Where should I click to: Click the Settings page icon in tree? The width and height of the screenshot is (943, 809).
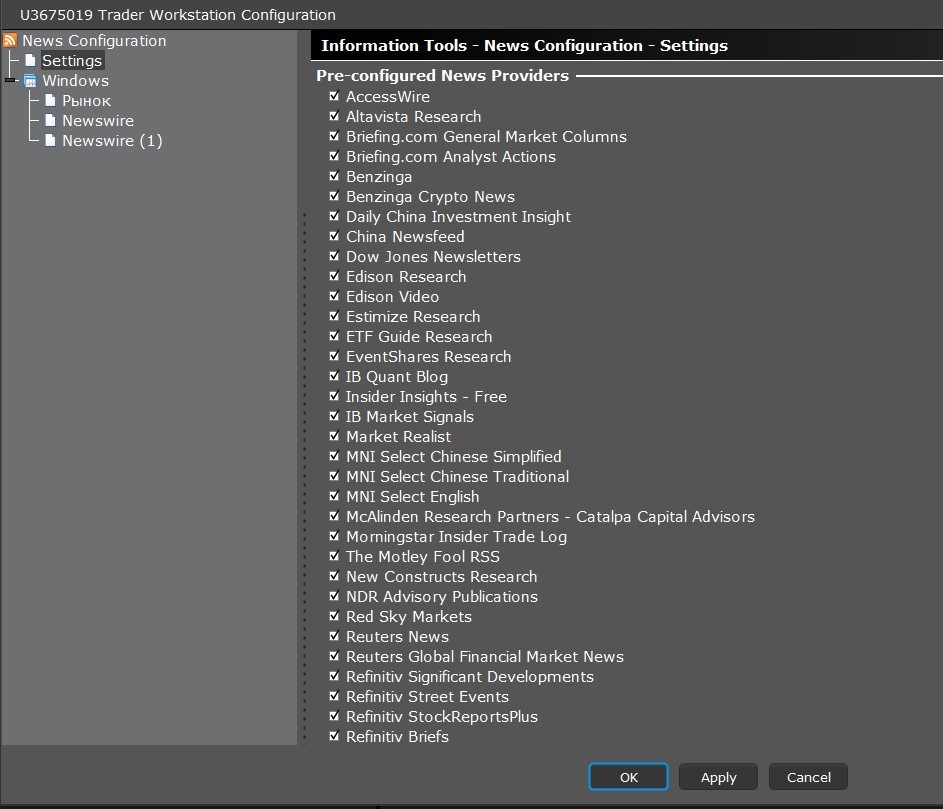(x=30, y=60)
